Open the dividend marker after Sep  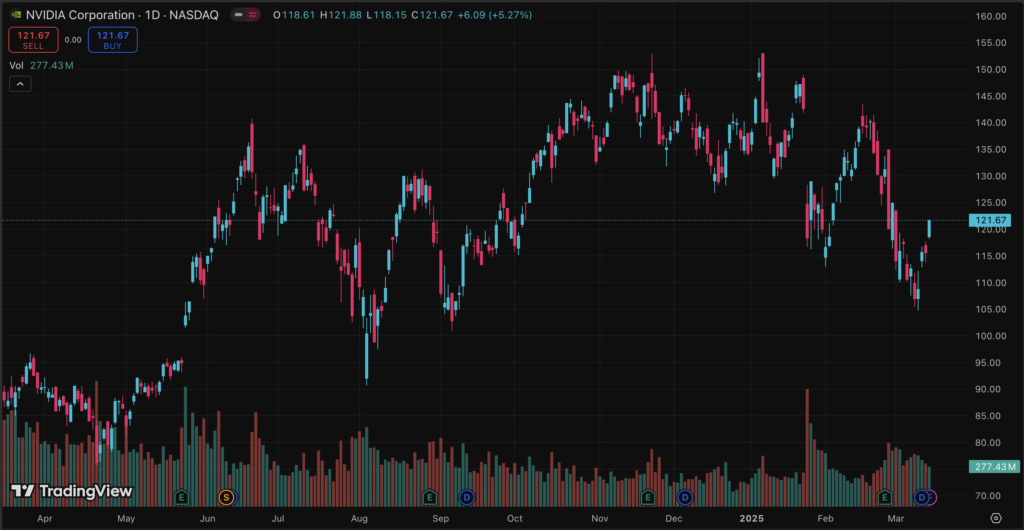[x=466, y=497]
